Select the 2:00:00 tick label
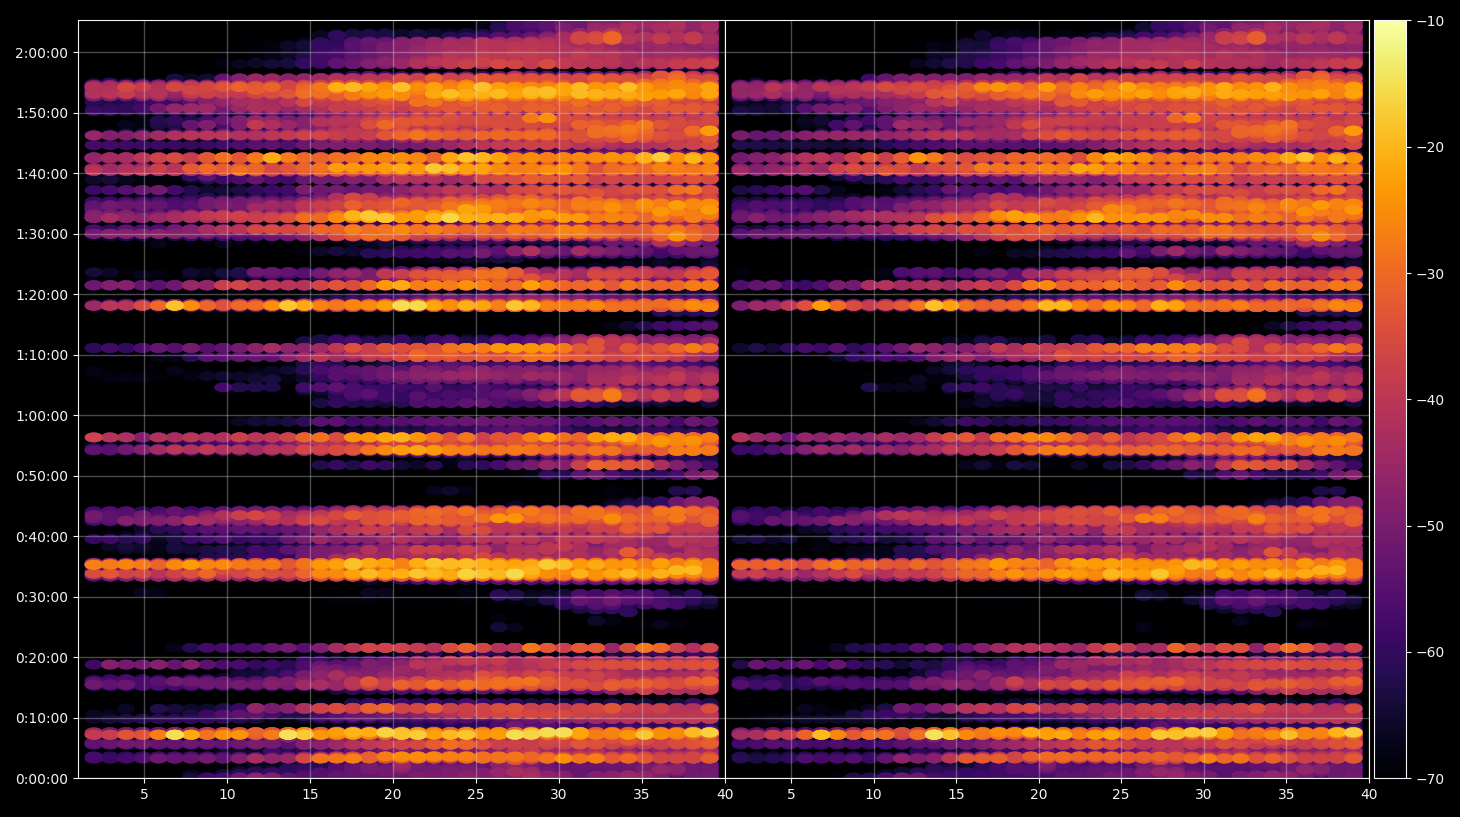Screen dimensions: 1460x817 click(x=41, y=53)
